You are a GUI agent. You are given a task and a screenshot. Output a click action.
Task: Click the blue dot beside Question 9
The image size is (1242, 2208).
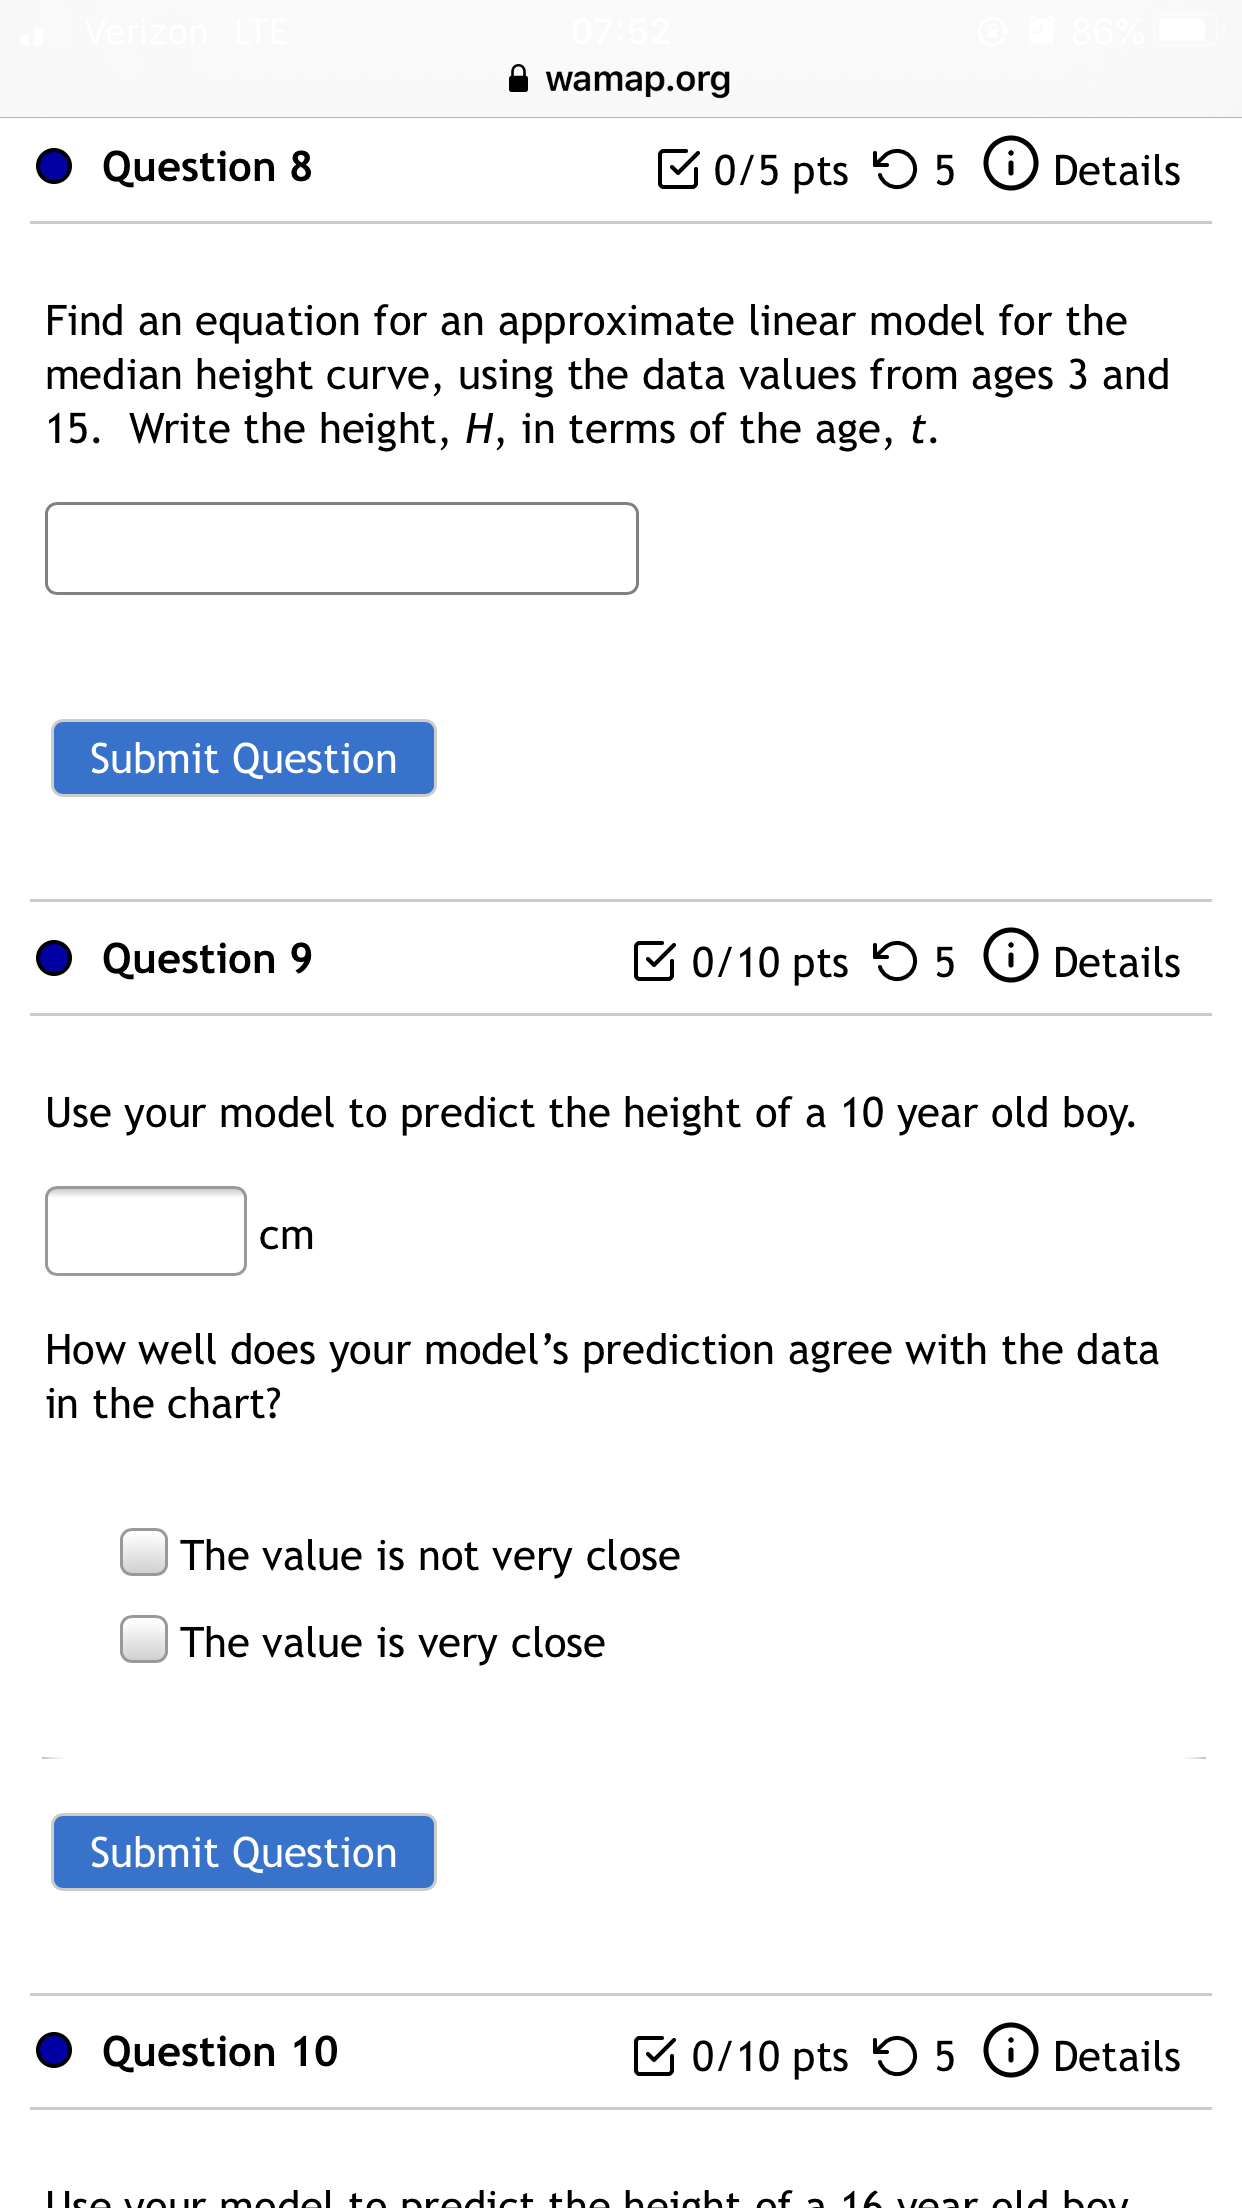click(x=54, y=958)
